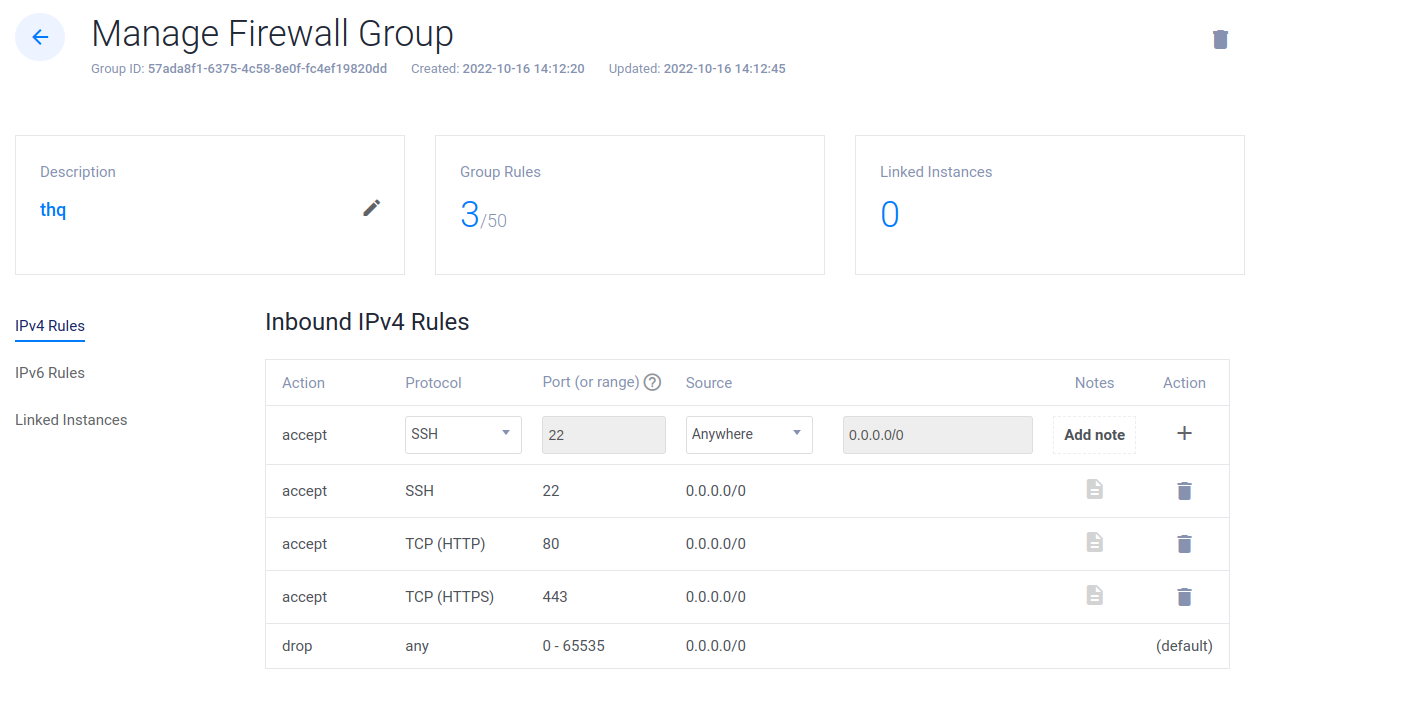Expand the Source dropdown showing Anywhere
This screenshot has height=707, width=1406.
click(749, 434)
